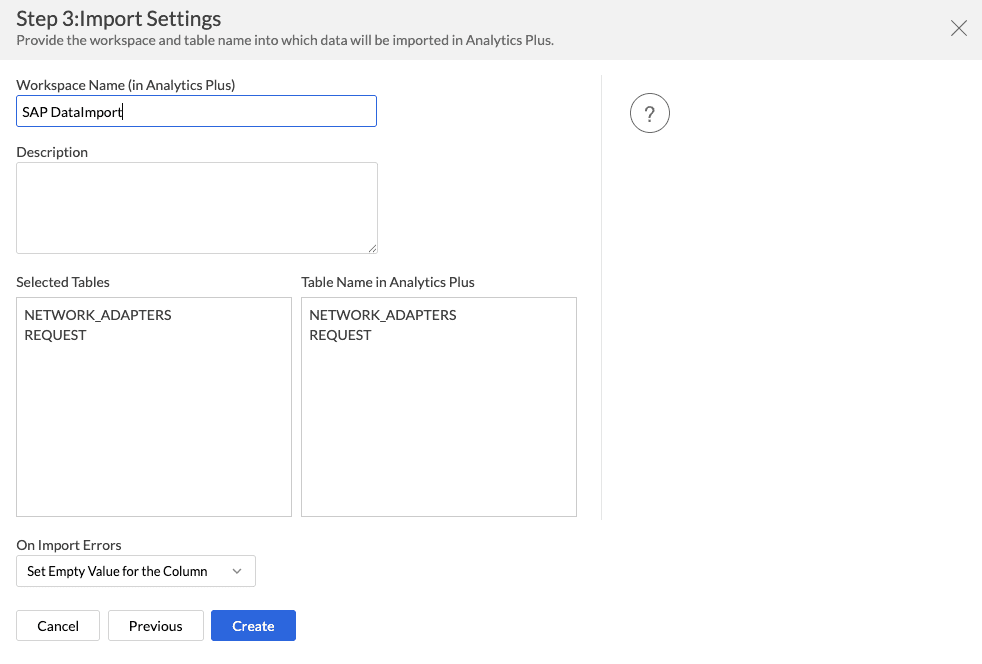Image resolution: width=982 pixels, height=664 pixels.
Task: Click the Table Name in Analytics Plus heading
Action: pos(388,282)
